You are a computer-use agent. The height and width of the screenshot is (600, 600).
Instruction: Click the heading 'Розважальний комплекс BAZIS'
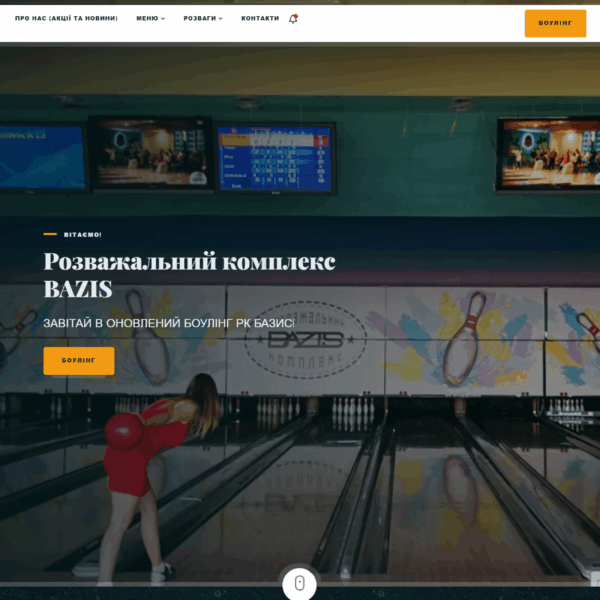(189, 275)
